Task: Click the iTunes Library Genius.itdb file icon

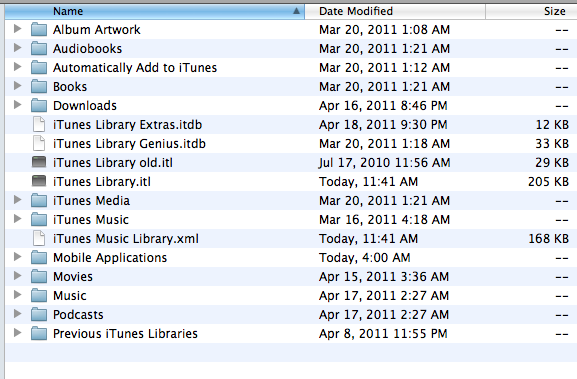Action: click(x=39, y=144)
